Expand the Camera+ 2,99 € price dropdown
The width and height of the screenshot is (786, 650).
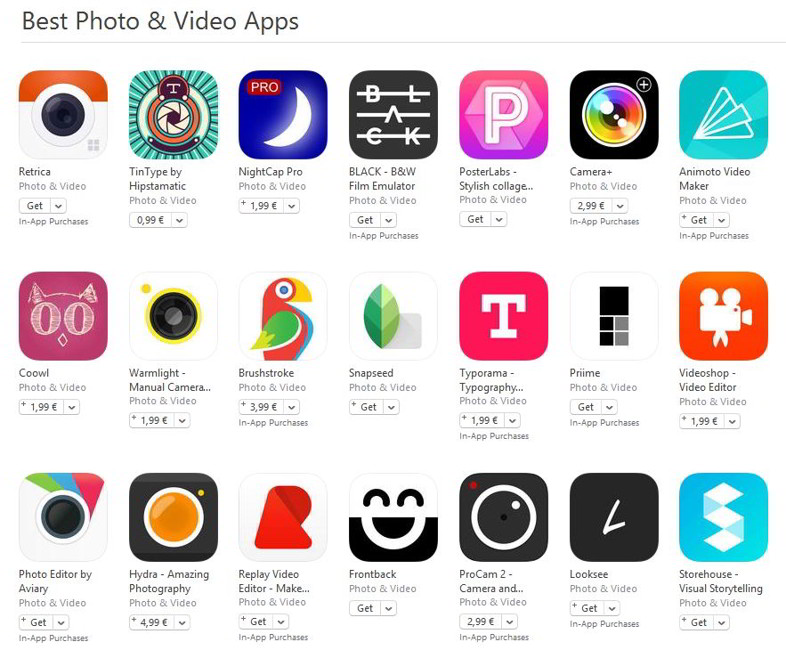[x=621, y=206]
